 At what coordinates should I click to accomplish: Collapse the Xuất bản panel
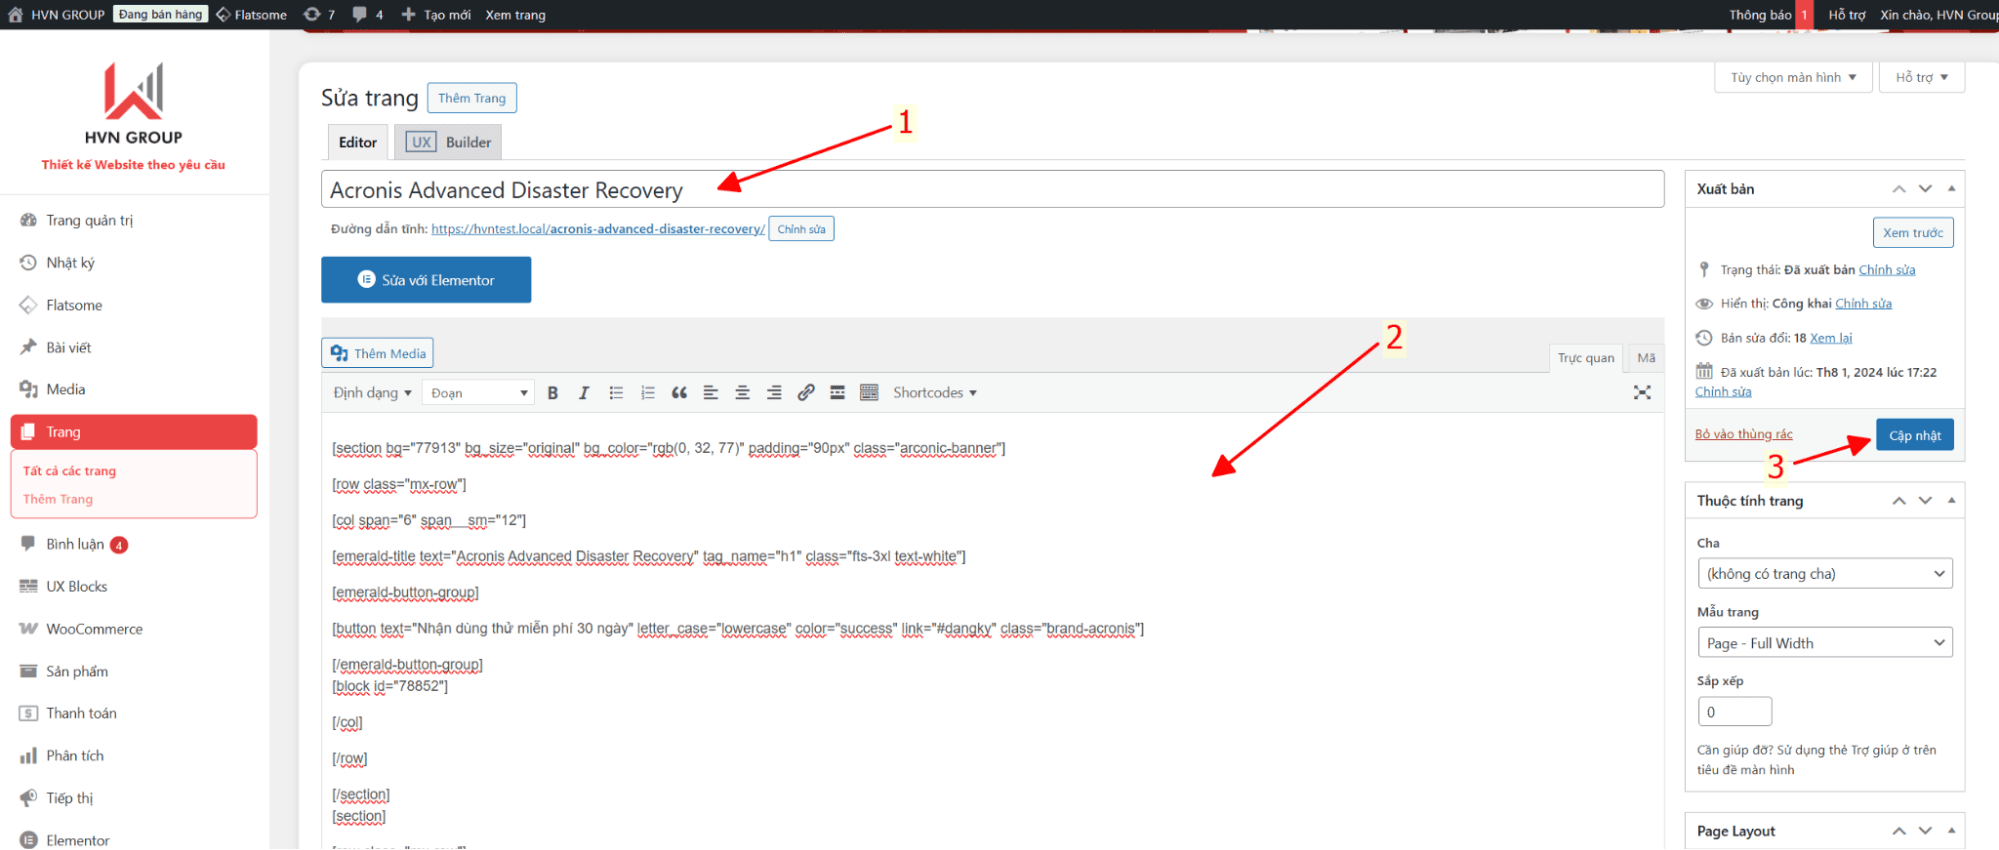pyautogui.click(x=1951, y=189)
